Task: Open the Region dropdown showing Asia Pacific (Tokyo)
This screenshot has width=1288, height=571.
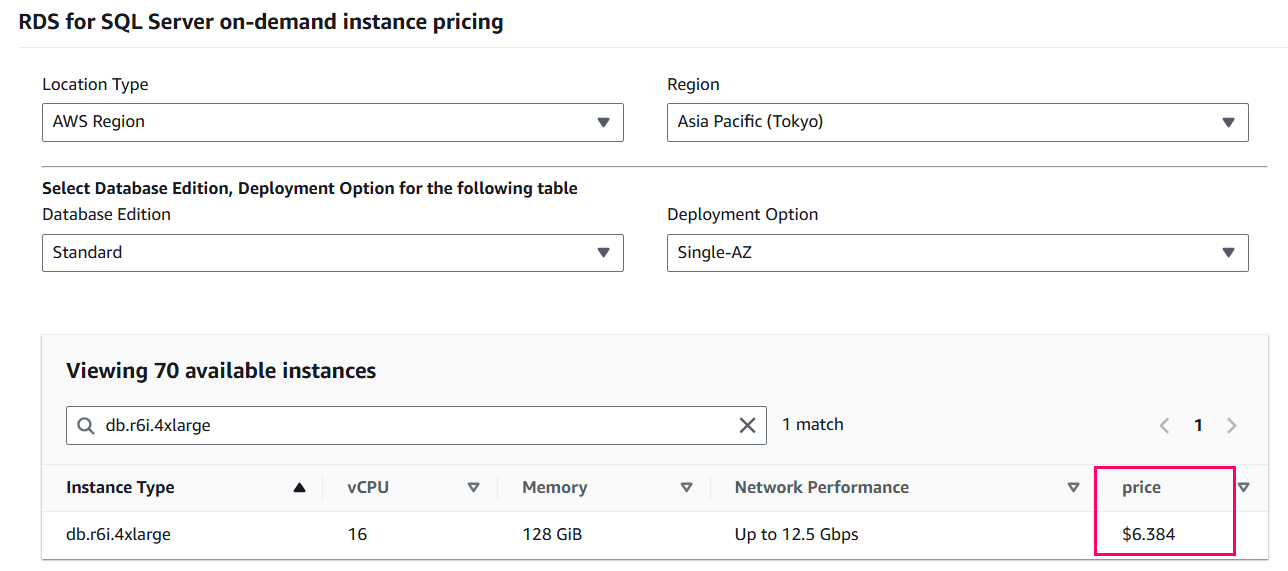Action: click(x=957, y=122)
